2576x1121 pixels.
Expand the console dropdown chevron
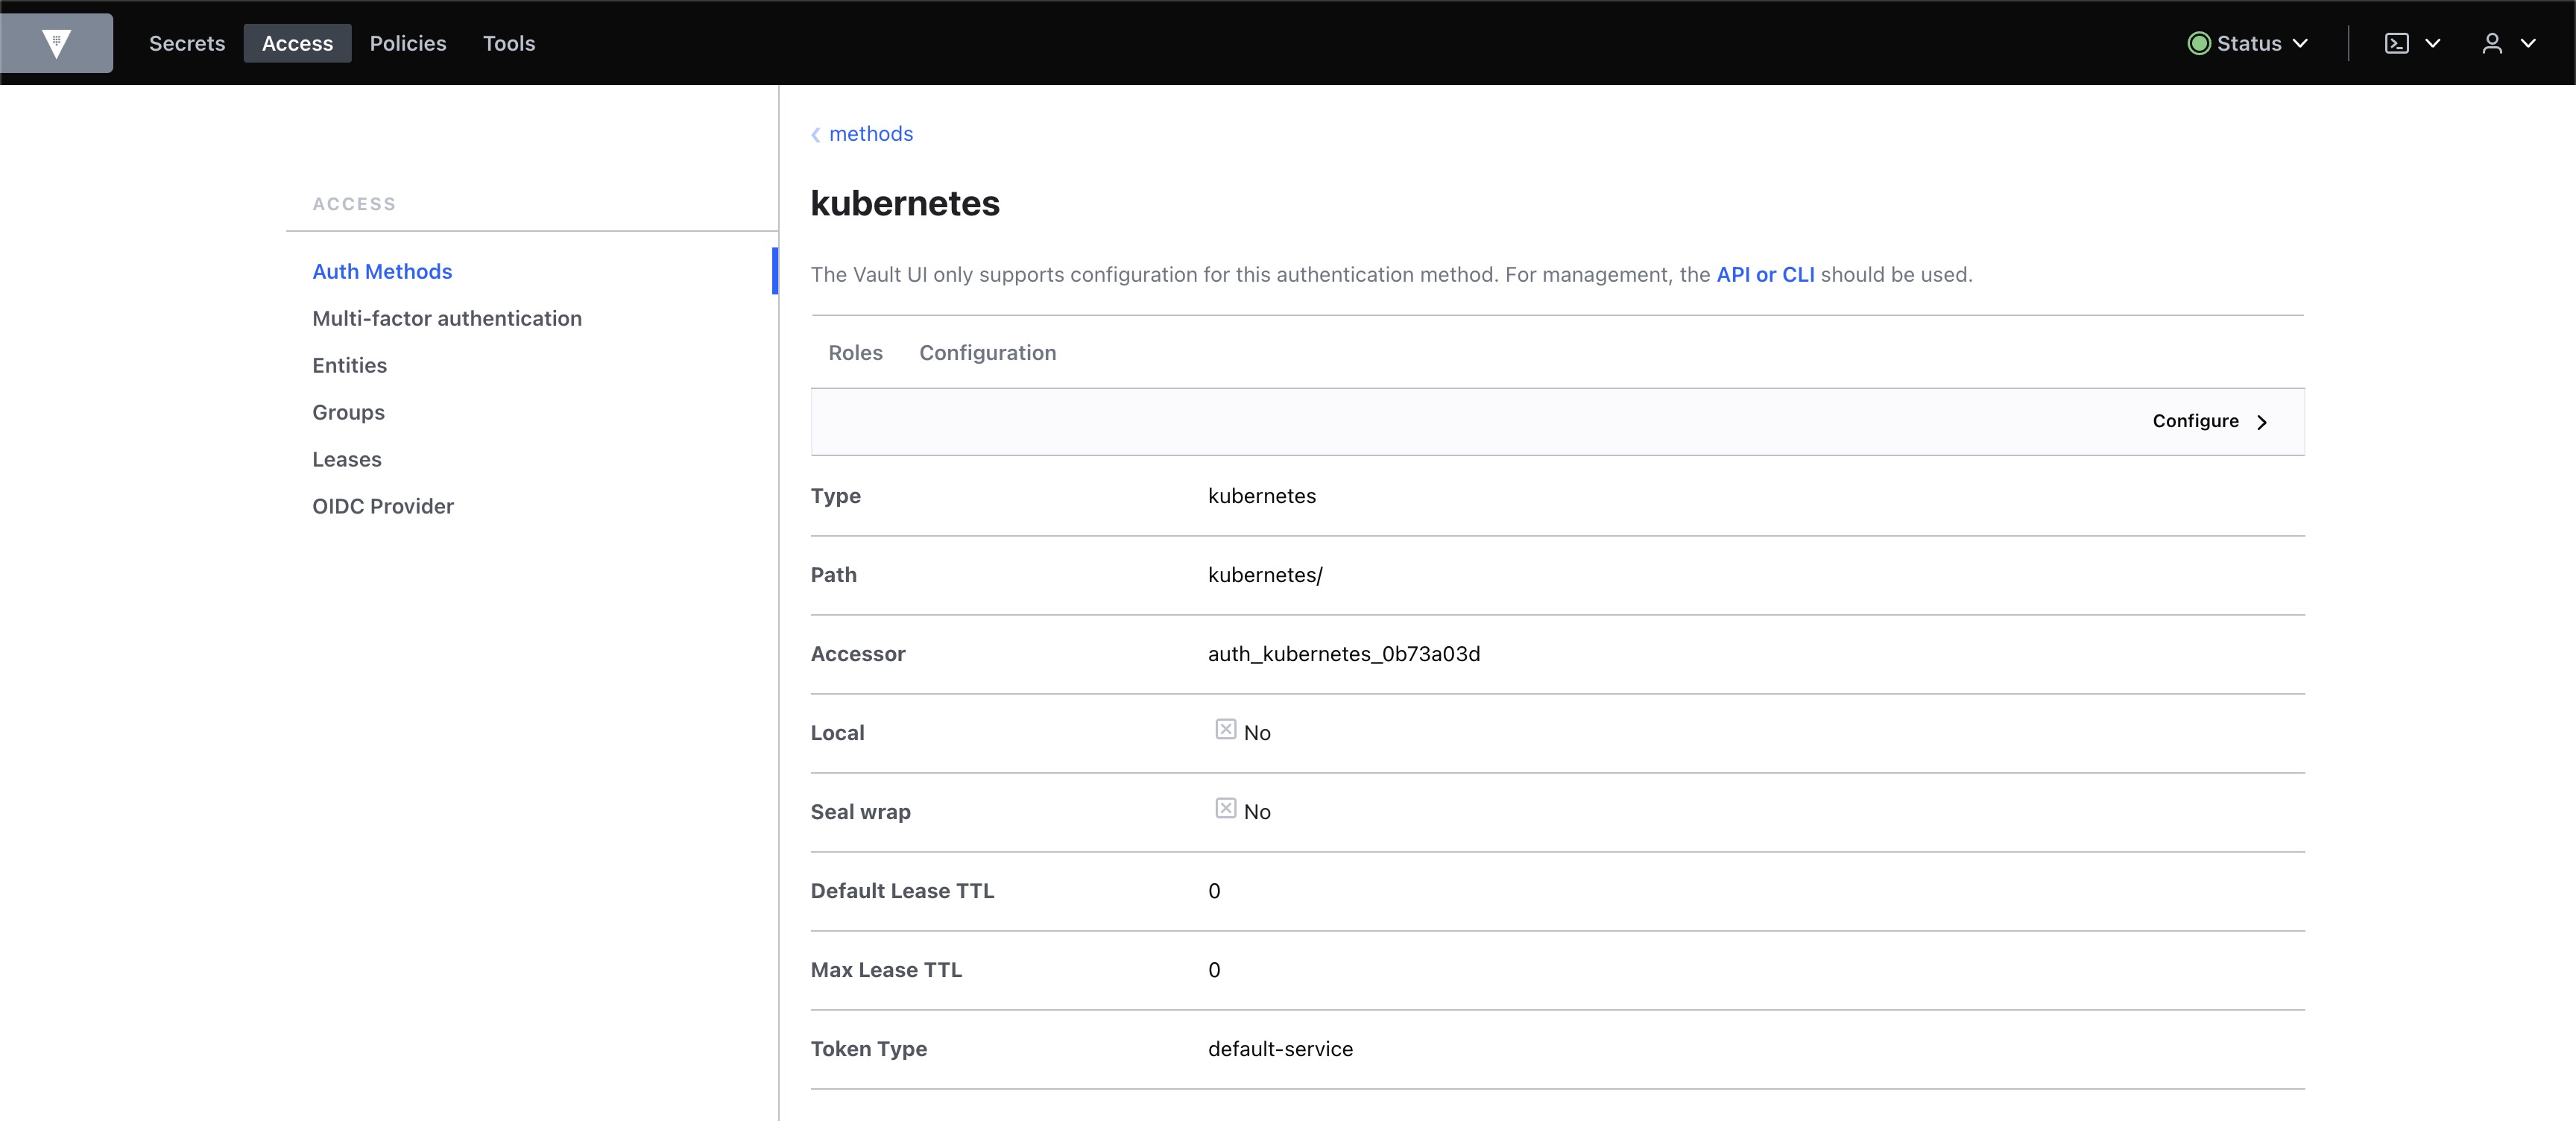2433,43
